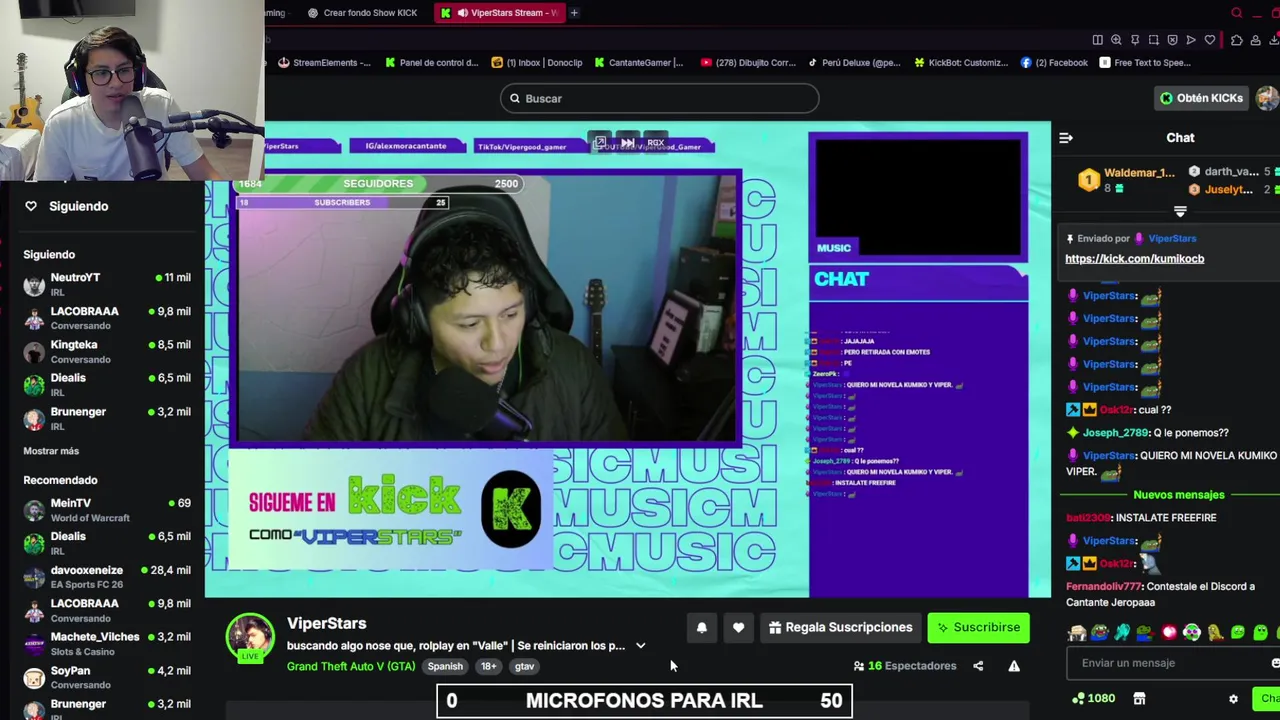Switch to the Crear fondo Show KICK tab
Viewport: 1280px width, 720px height.
(x=362, y=13)
